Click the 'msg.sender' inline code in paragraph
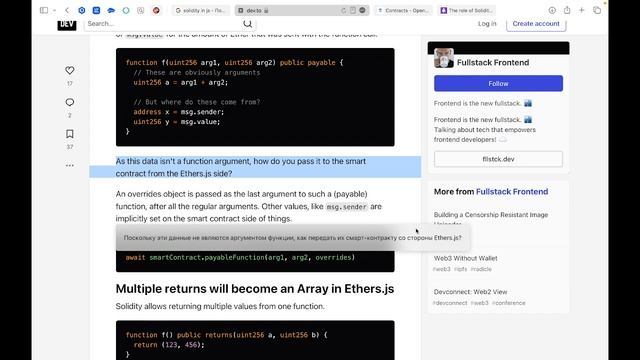The width and height of the screenshot is (640, 360). (x=347, y=207)
